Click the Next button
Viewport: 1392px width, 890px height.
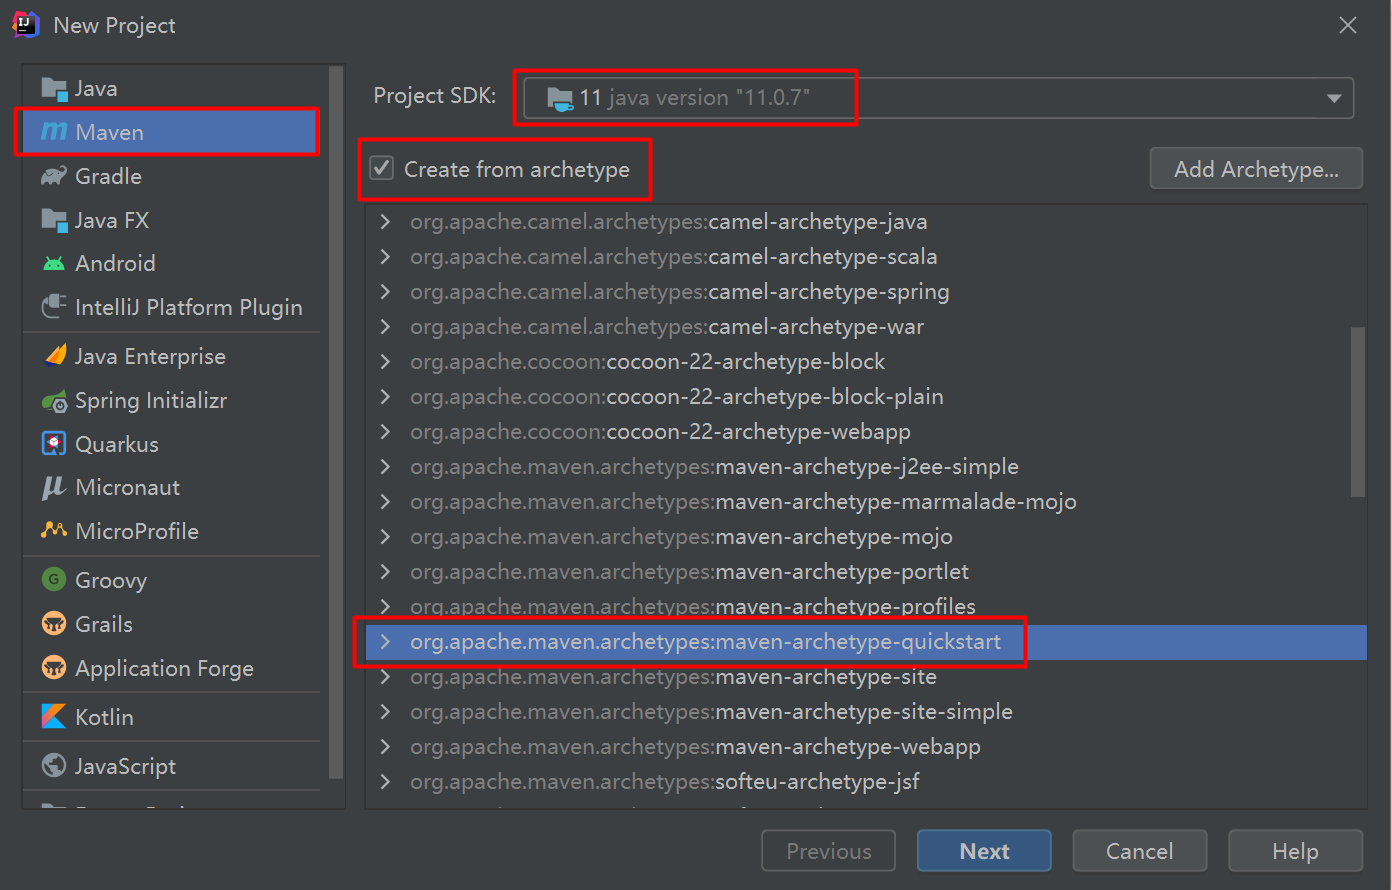click(x=984, y=851)
